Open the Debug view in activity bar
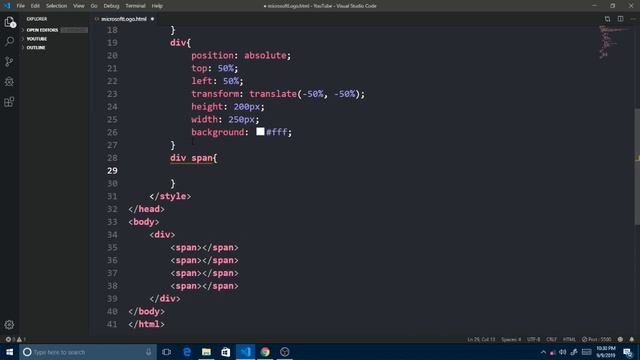The width and height of the screenshot is (640, 360). (9, 82)
